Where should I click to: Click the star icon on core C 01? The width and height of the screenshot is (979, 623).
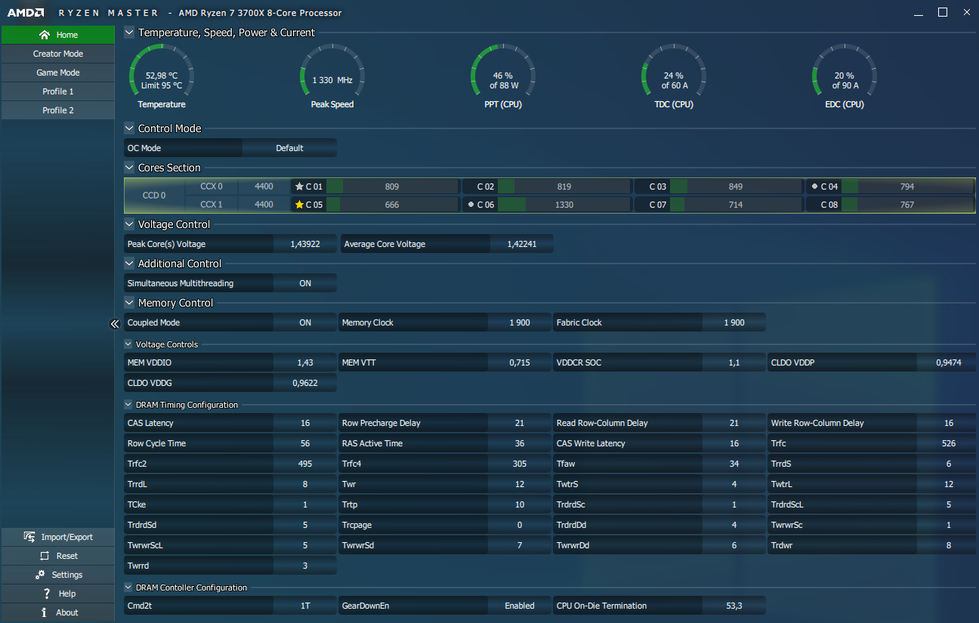point(299,187)
